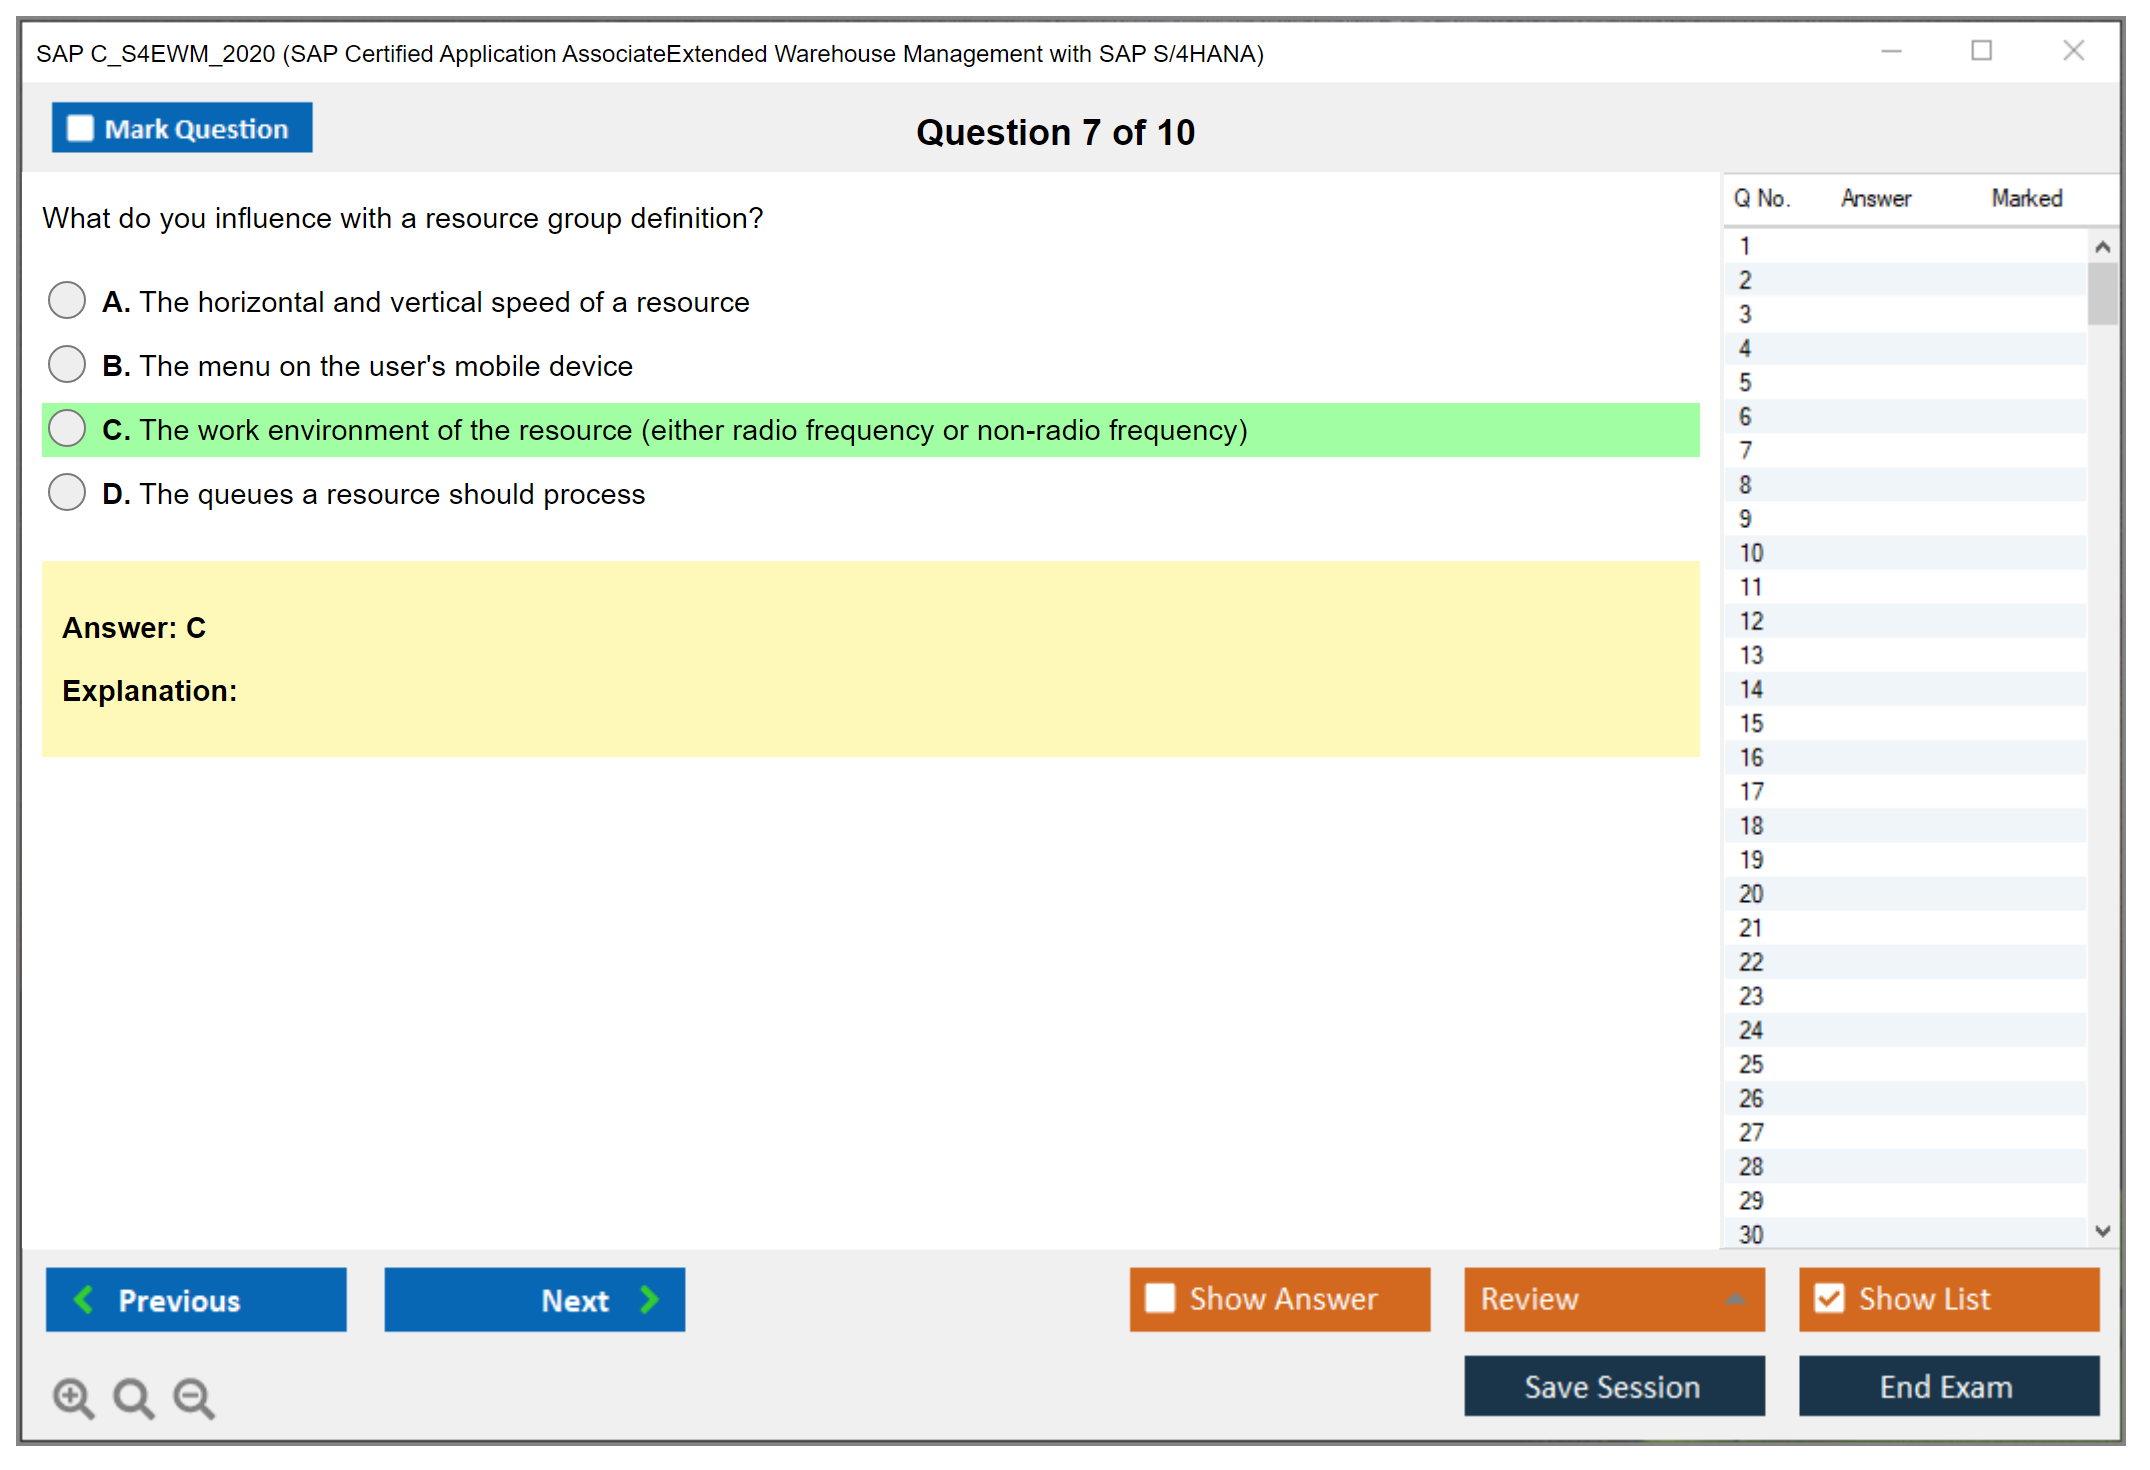The height and width of the screenshot is (1470, 2150).
Task: Toggle the Show Answer checkbox
Action: 1160,1298
